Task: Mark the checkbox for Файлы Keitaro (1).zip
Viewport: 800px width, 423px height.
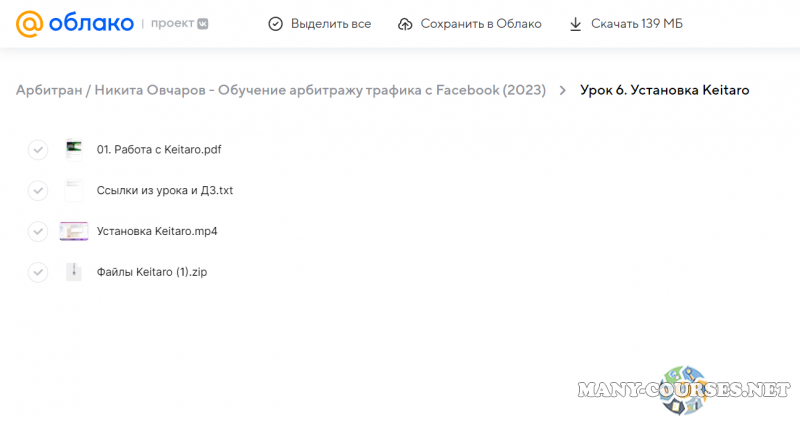Action: 37,272
